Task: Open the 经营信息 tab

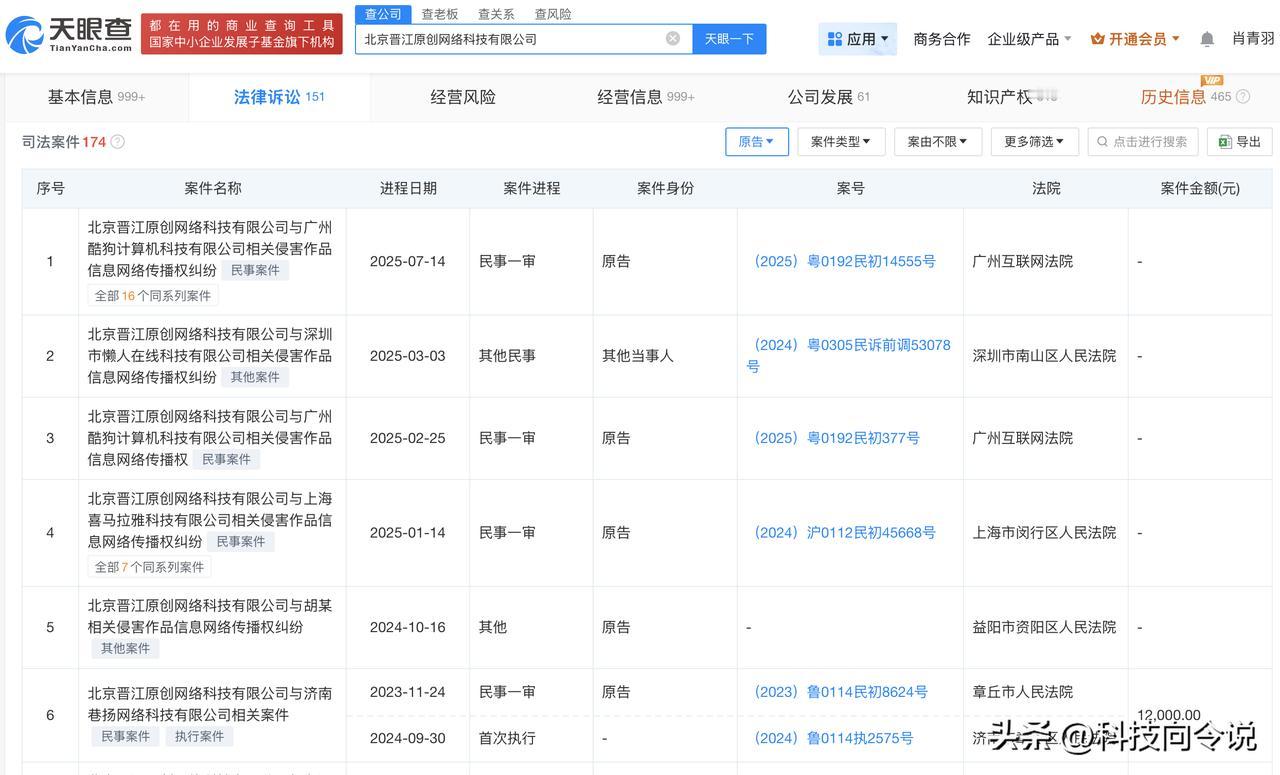Action: tap(646, 97)
